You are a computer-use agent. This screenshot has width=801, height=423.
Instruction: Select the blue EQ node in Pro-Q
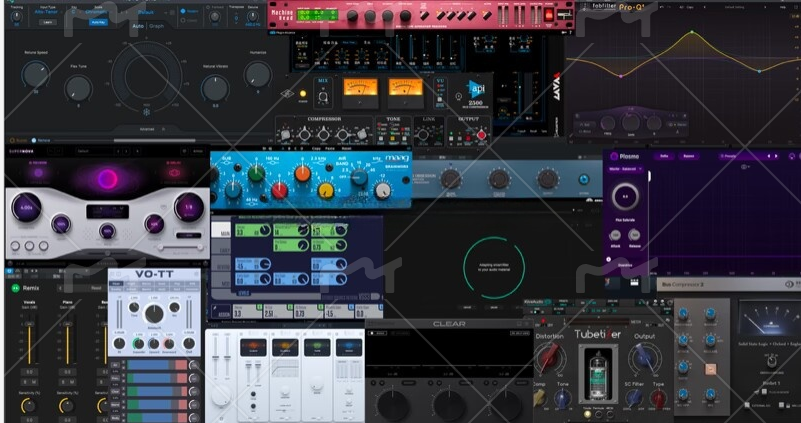click(759, 71)
